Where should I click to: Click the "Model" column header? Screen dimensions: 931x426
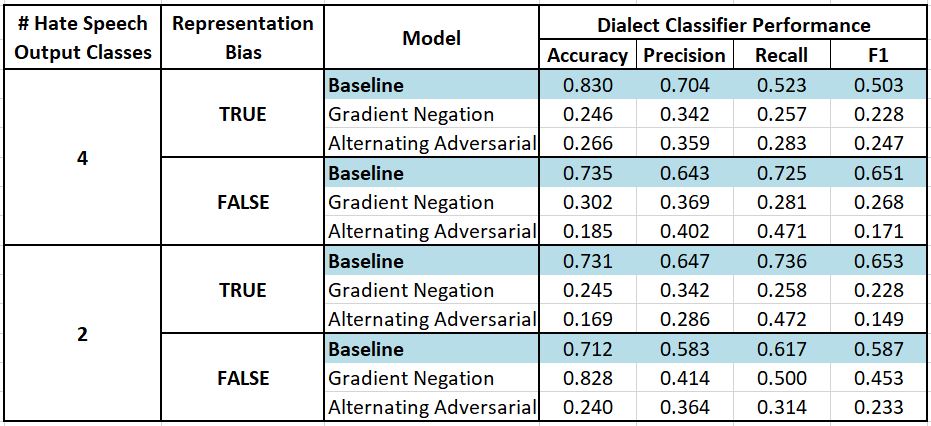pyautogui.click(x=432, y=38)
